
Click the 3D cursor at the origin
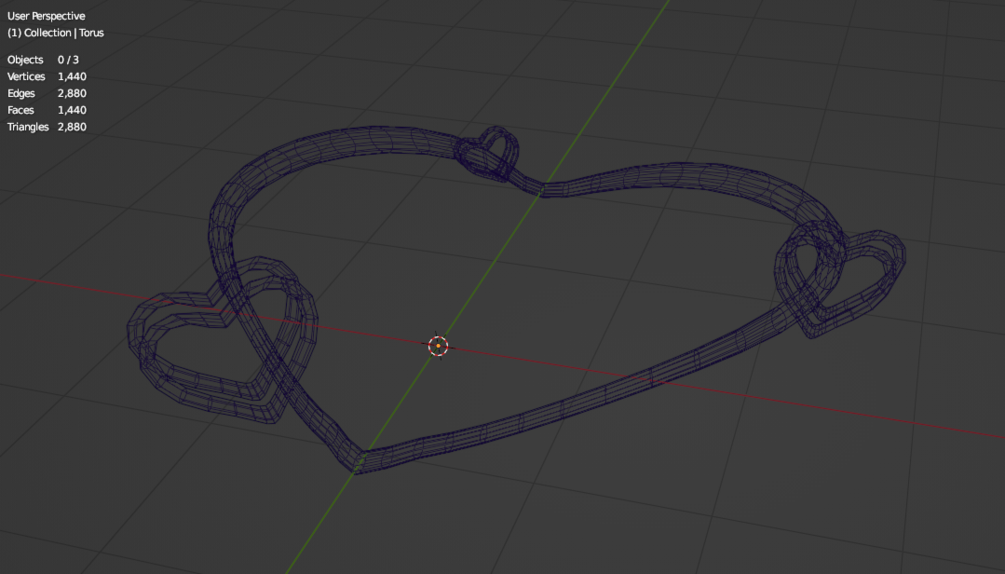(438, 346)
